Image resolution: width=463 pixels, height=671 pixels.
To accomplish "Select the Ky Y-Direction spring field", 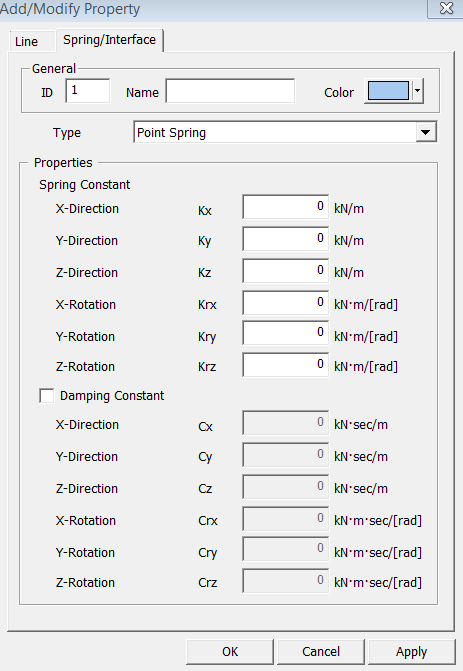I will 285,239.
